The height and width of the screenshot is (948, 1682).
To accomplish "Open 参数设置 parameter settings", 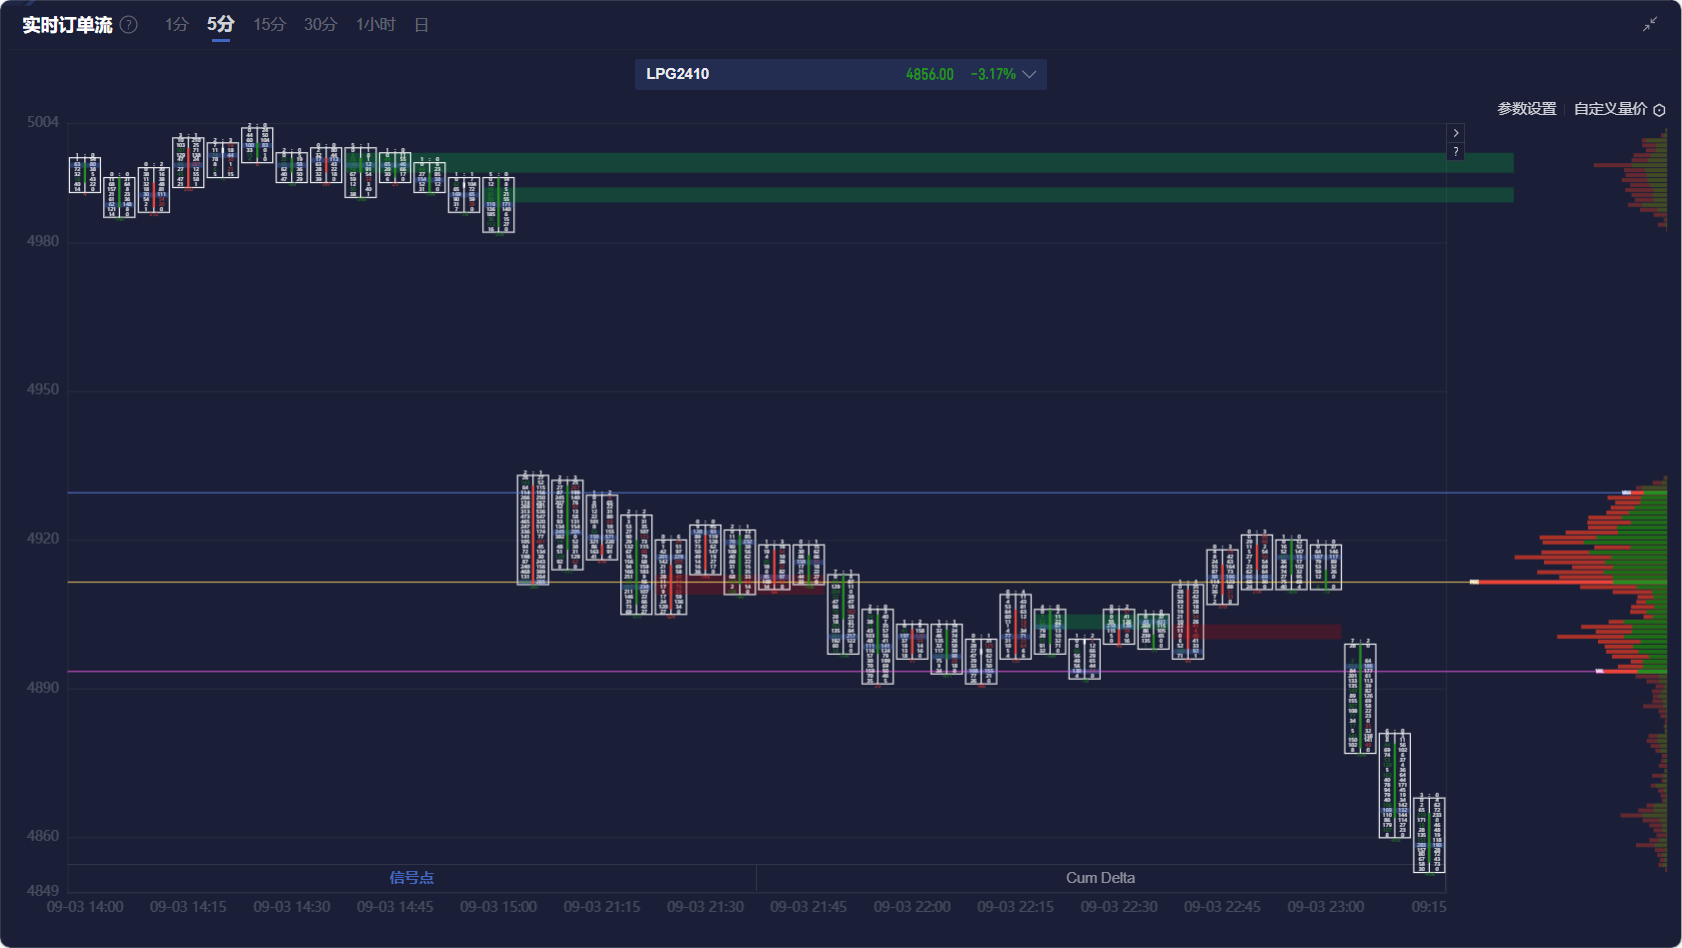I will click(1526, 109).
